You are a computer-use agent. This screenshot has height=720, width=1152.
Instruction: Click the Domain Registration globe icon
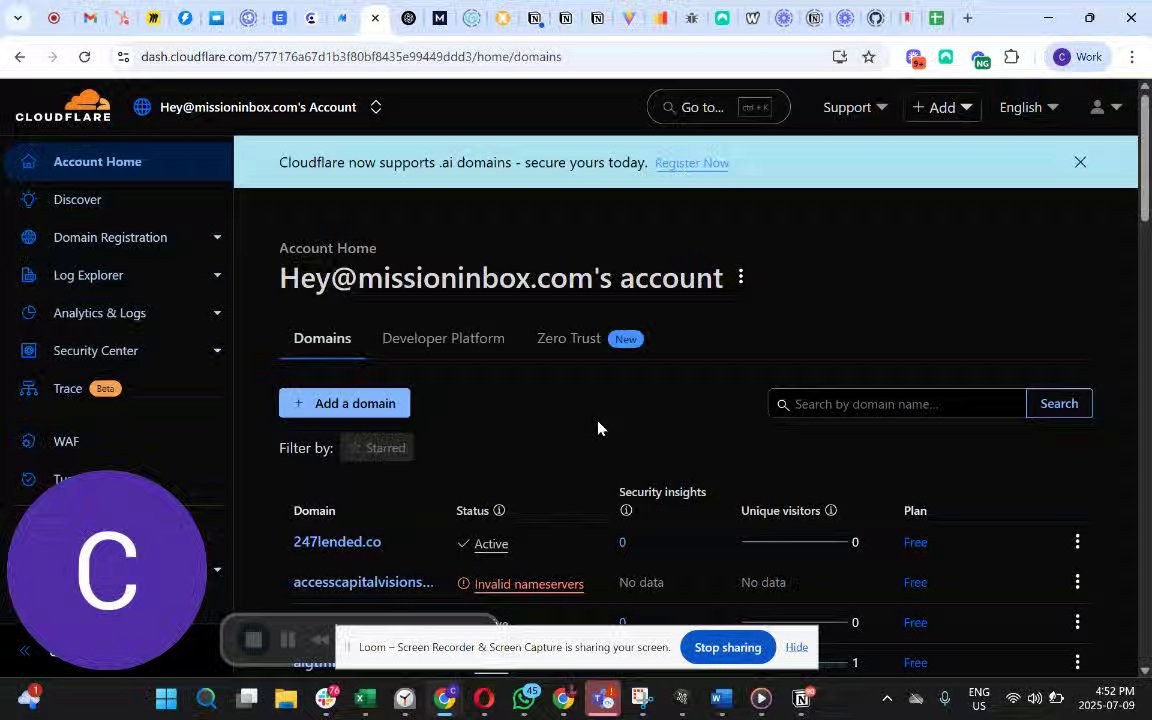[x=29, y=237]
